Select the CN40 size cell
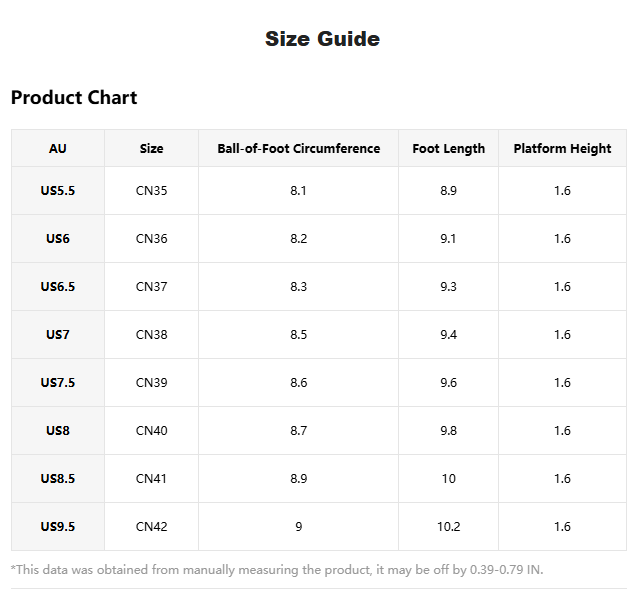 click(x=151, y=431)
